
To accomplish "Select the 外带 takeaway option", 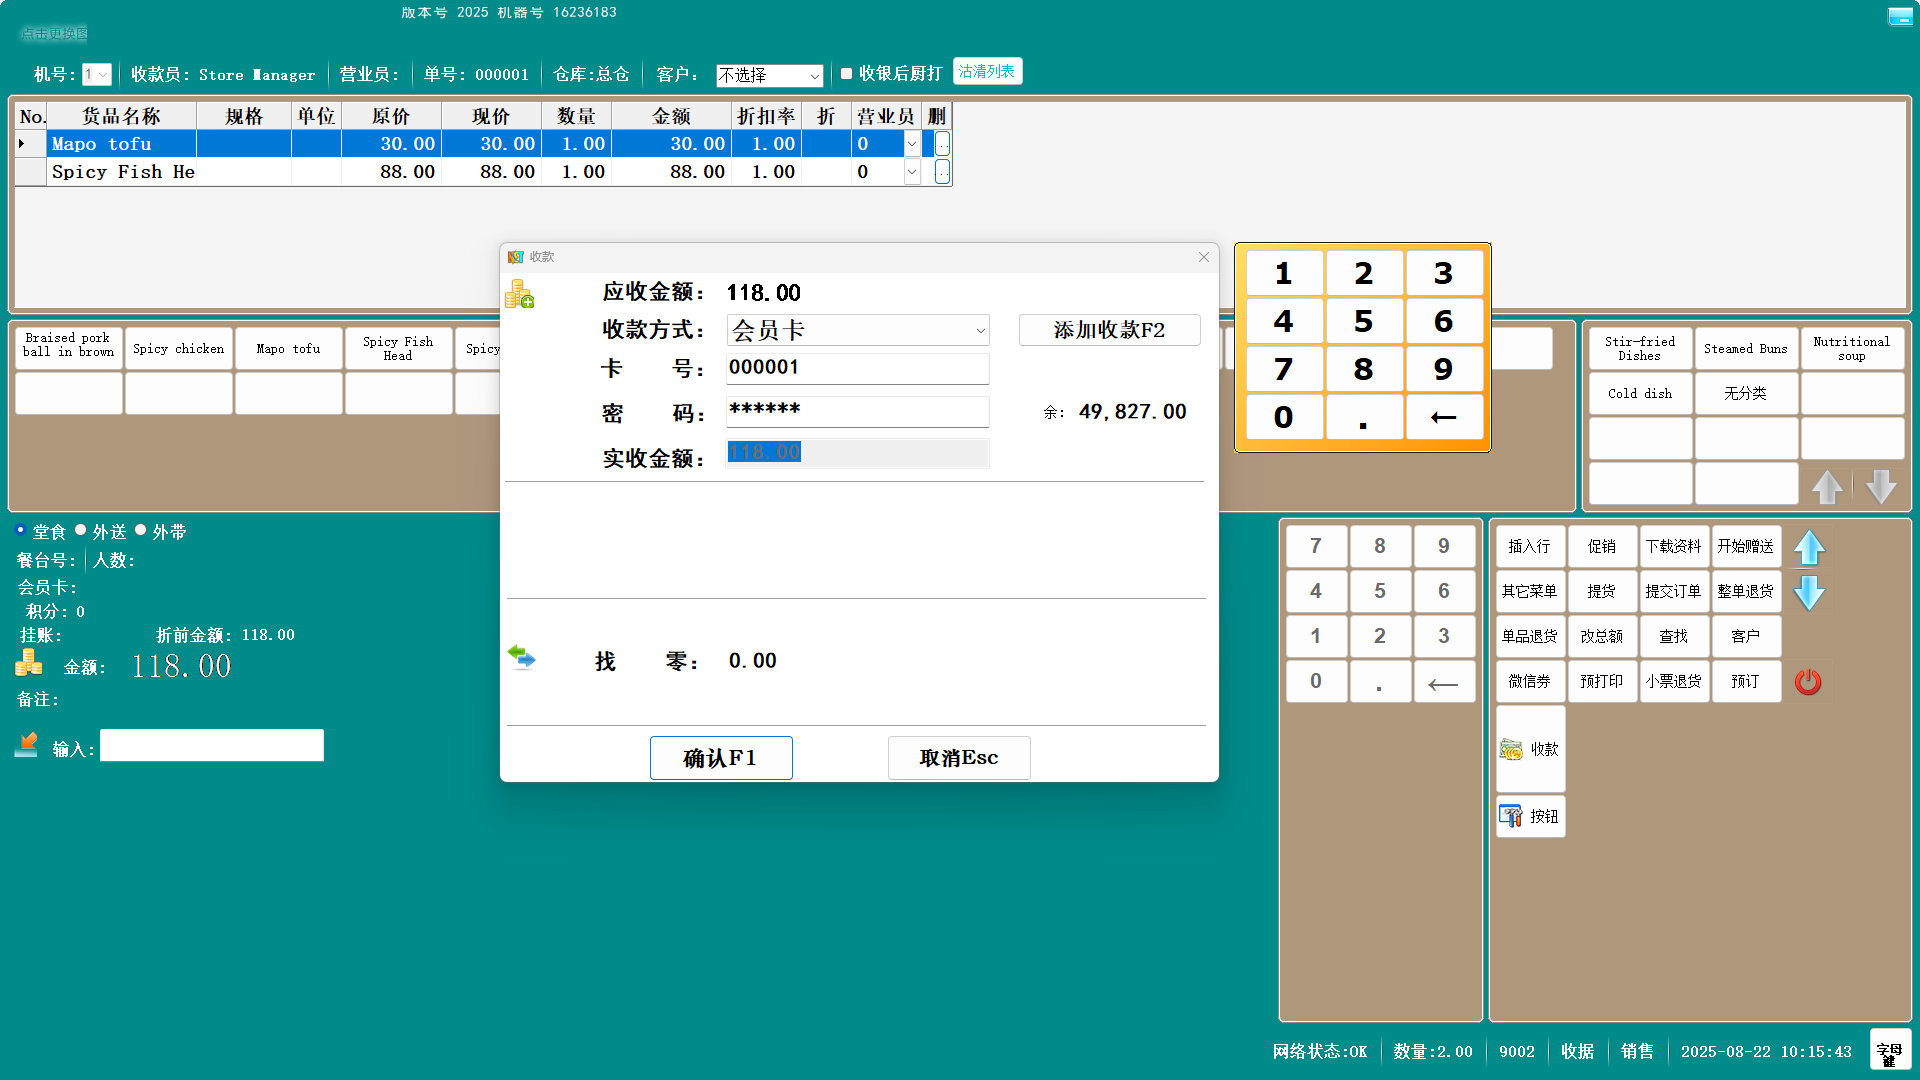I will point(140,530).
